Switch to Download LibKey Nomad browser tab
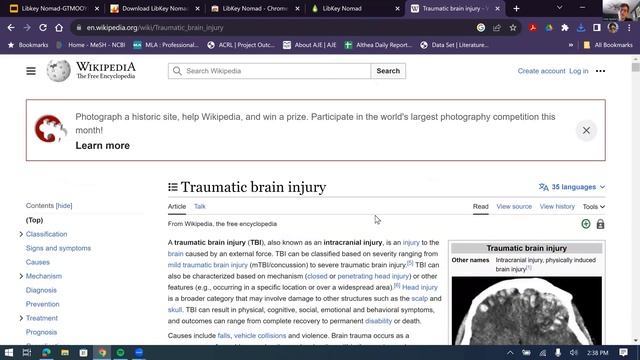 (154, 9)
